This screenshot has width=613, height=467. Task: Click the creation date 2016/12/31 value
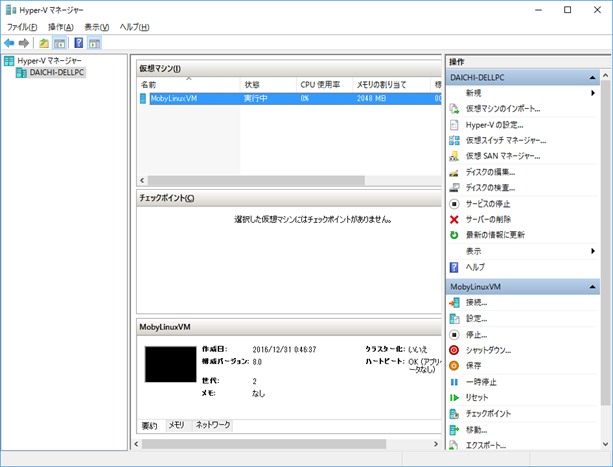[284, 349]
